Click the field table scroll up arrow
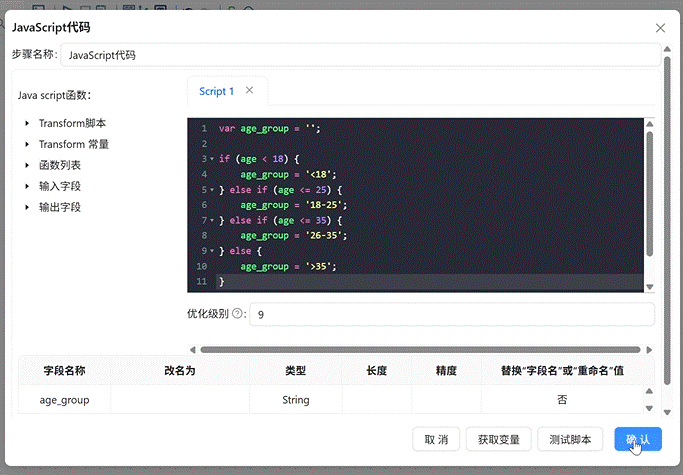This screenshot has height=475, width=683. point(649,391)
